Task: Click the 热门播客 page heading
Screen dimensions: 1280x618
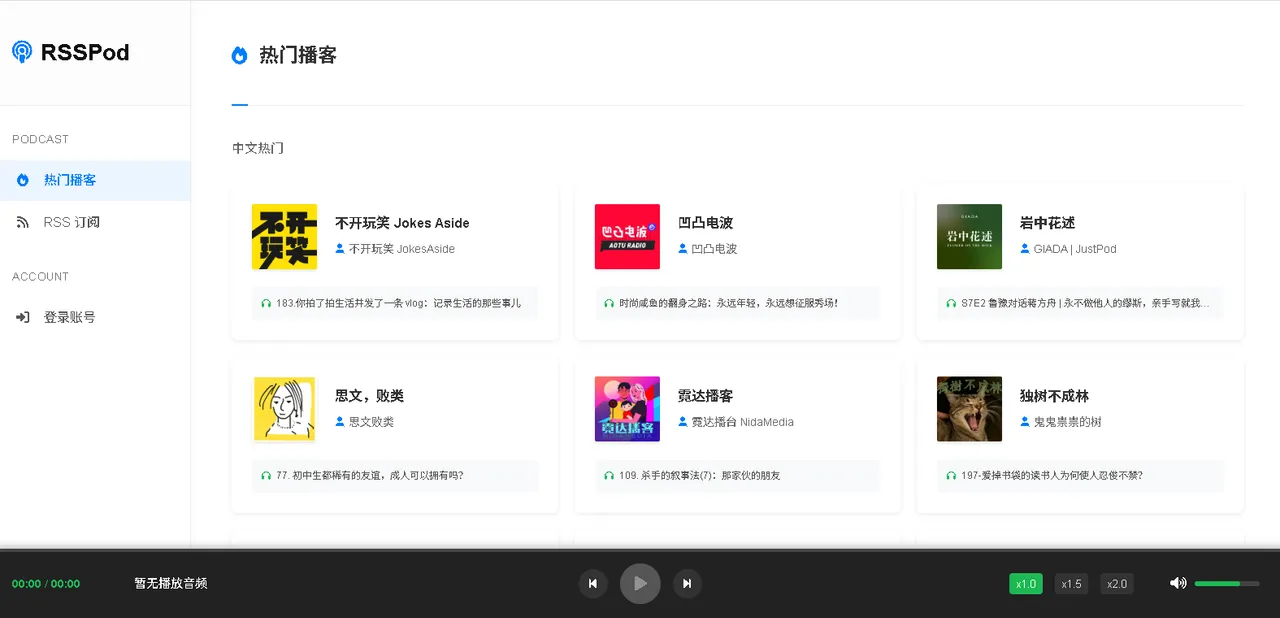Action: tap(298, 55)
